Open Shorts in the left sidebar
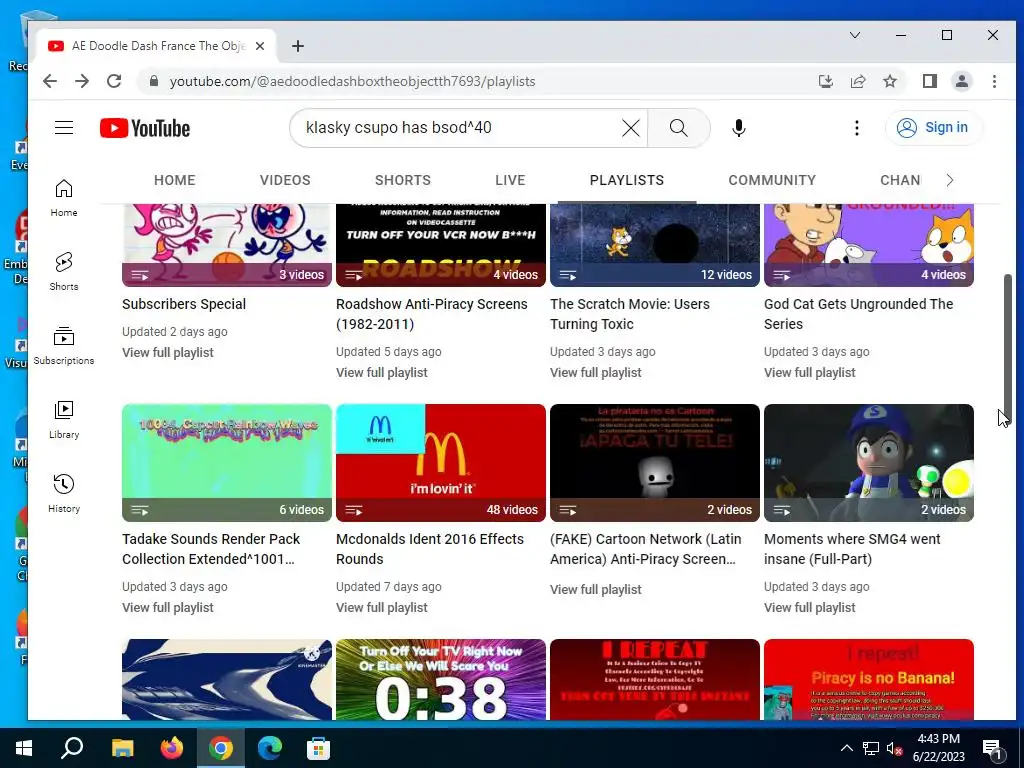Viewport: 1024px width, 768px height. [x=64, y=272]
